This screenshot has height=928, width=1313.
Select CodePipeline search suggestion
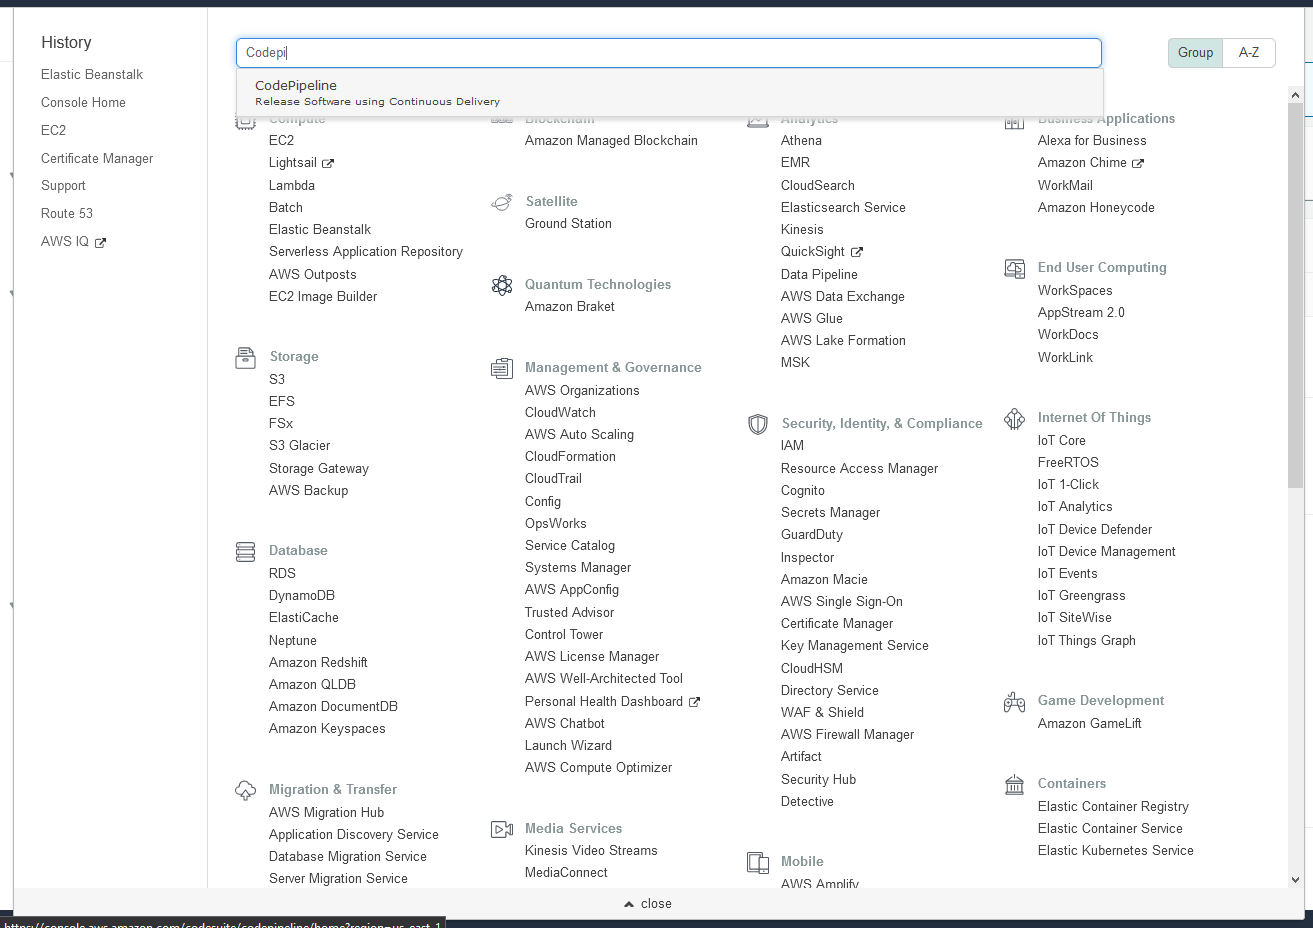tap(670, 92)
